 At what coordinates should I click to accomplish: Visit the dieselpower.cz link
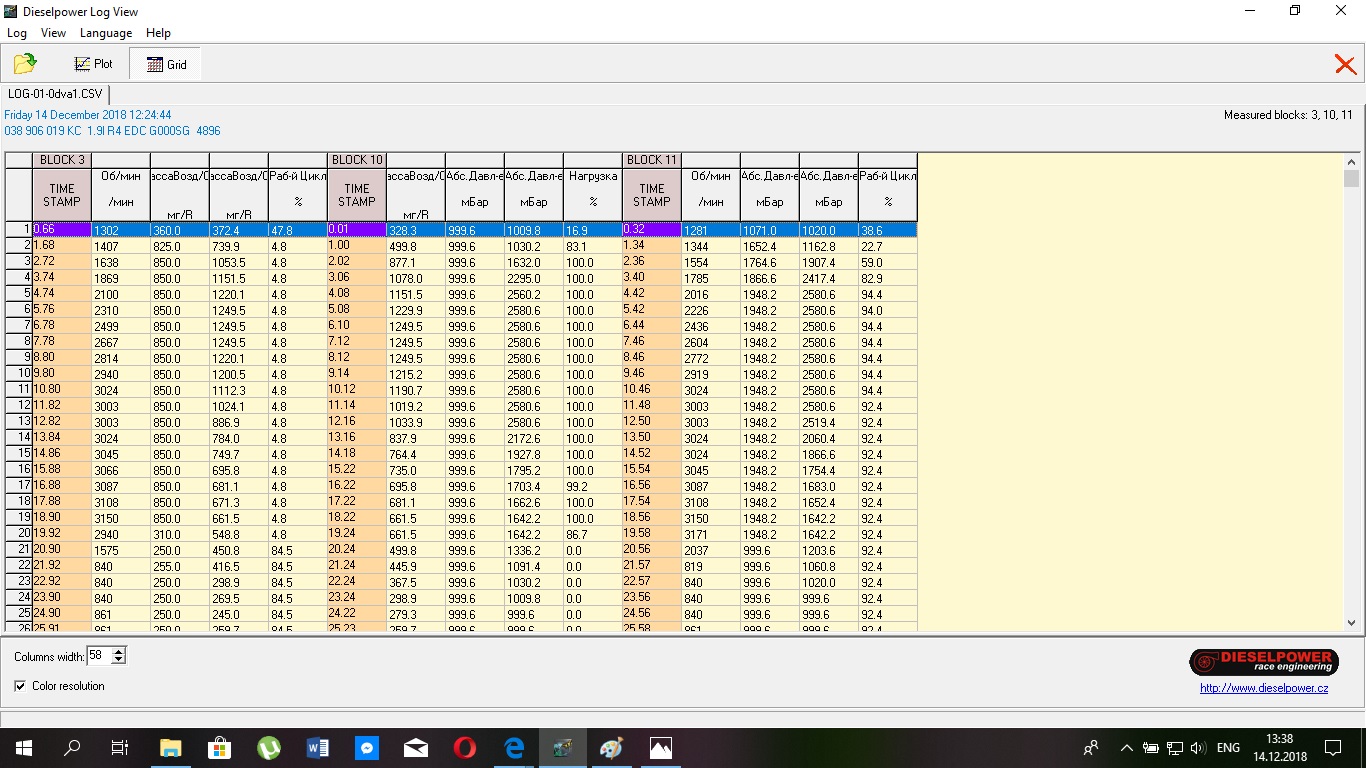click(x=1264, y=688)
